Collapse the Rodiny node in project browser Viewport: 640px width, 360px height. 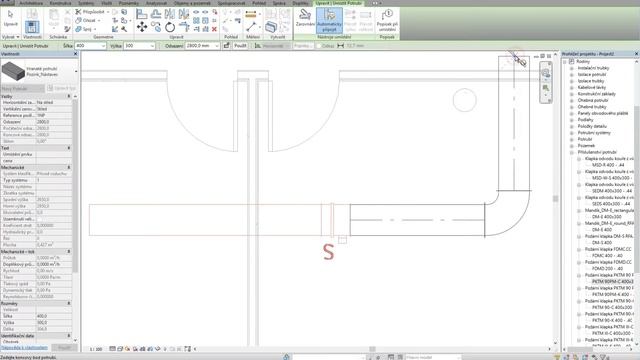tap(565, 62)
